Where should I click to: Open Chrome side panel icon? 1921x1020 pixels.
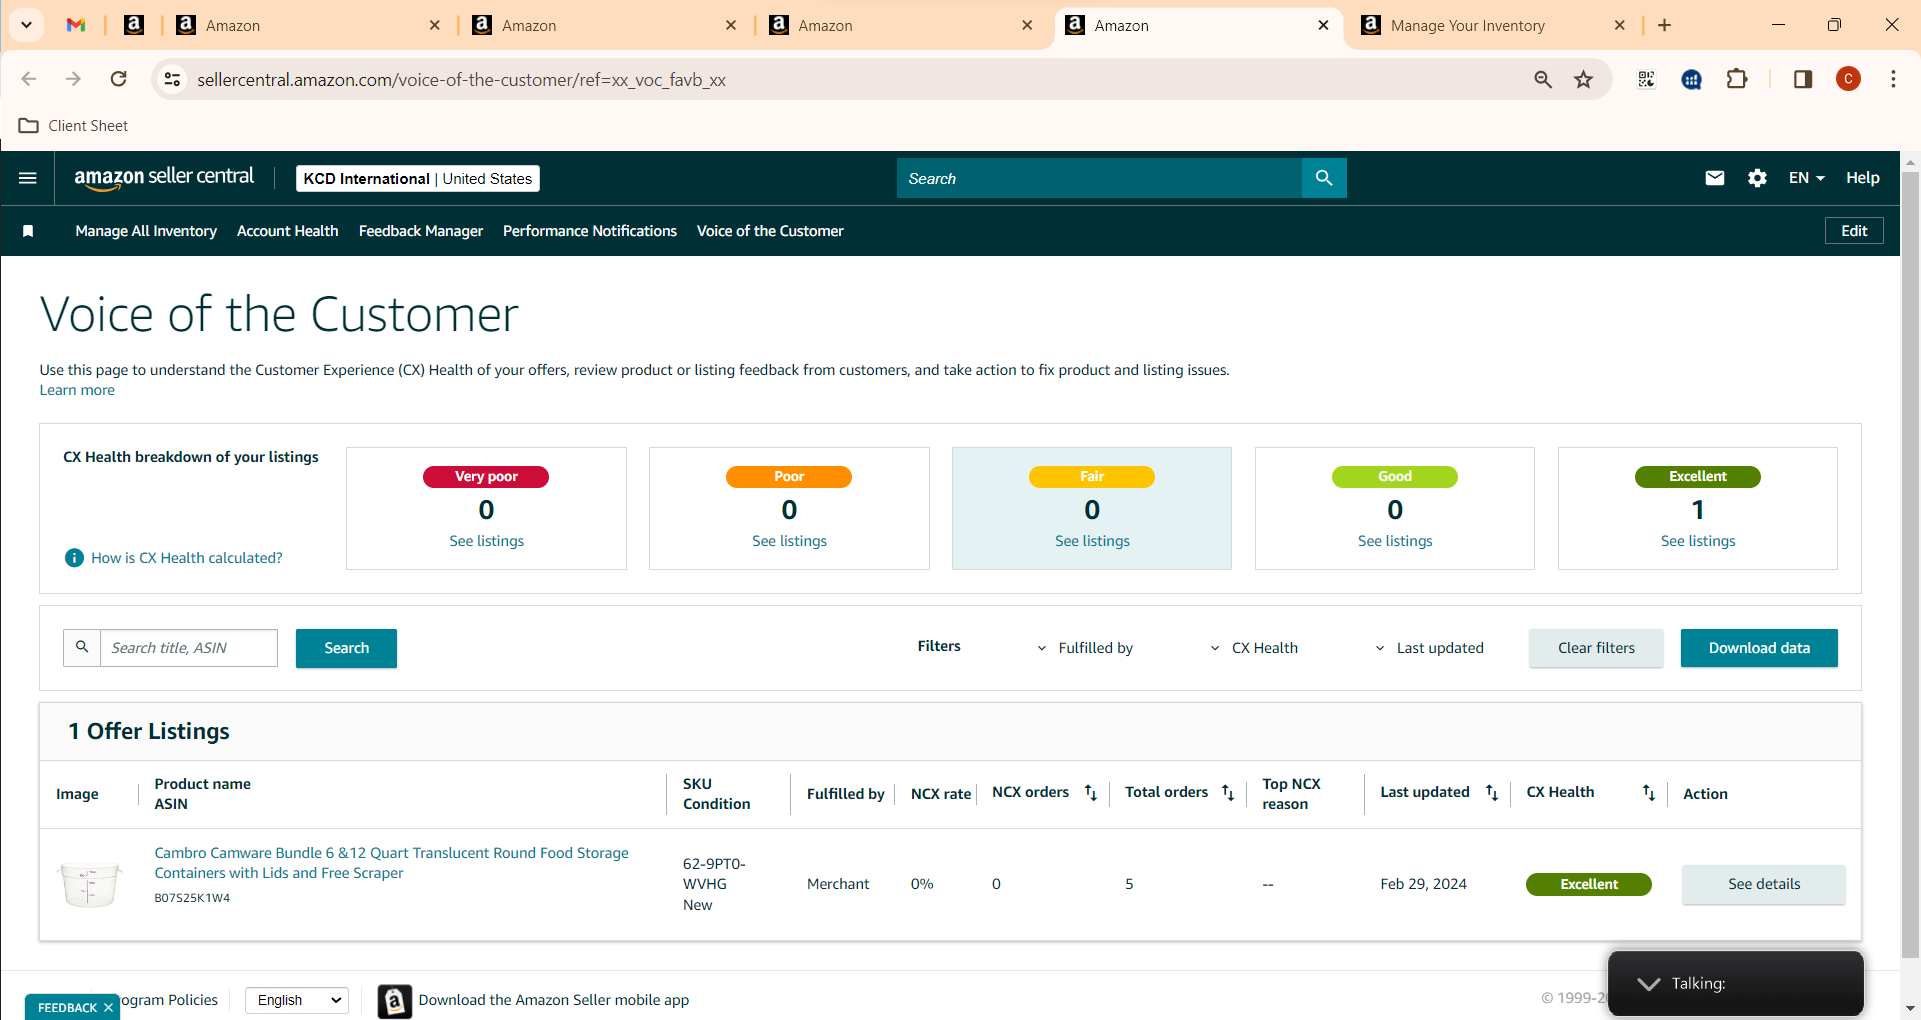click(1803, 79)
